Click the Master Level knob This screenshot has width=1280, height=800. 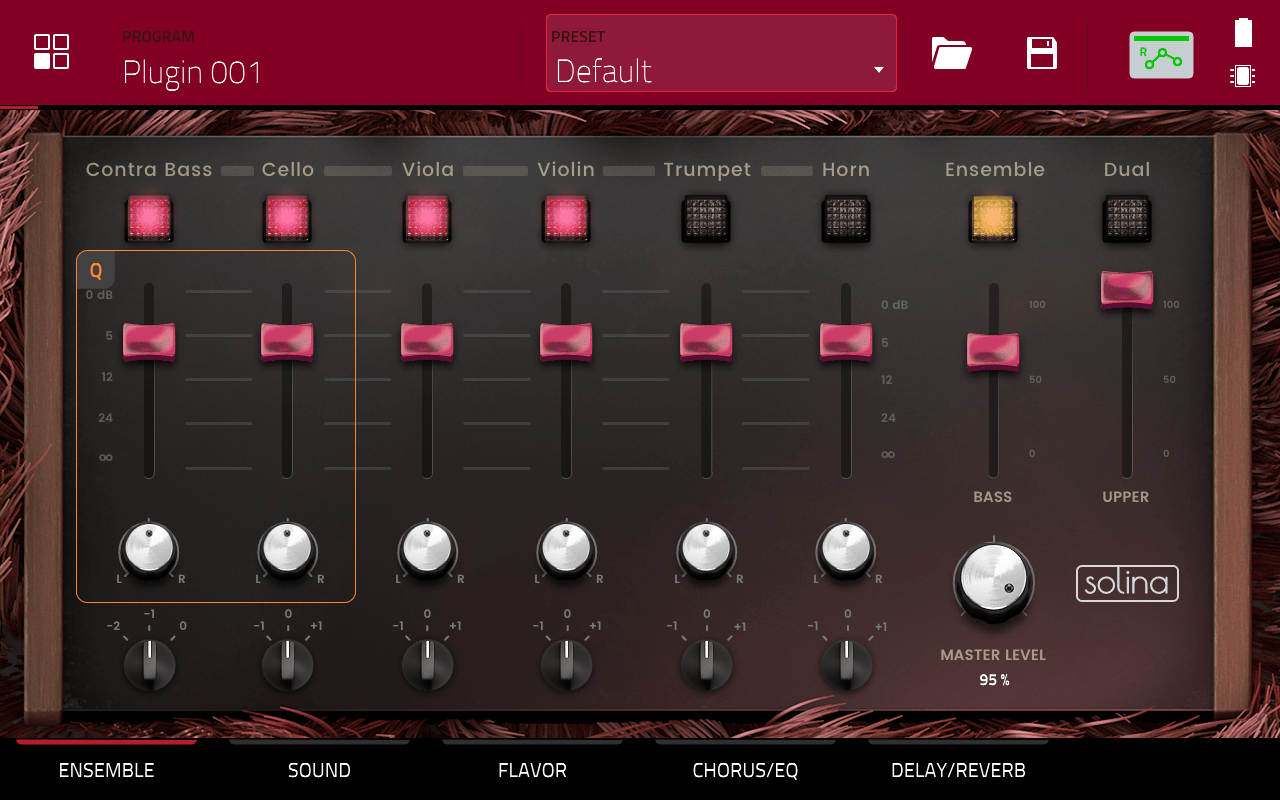(993, 580)
